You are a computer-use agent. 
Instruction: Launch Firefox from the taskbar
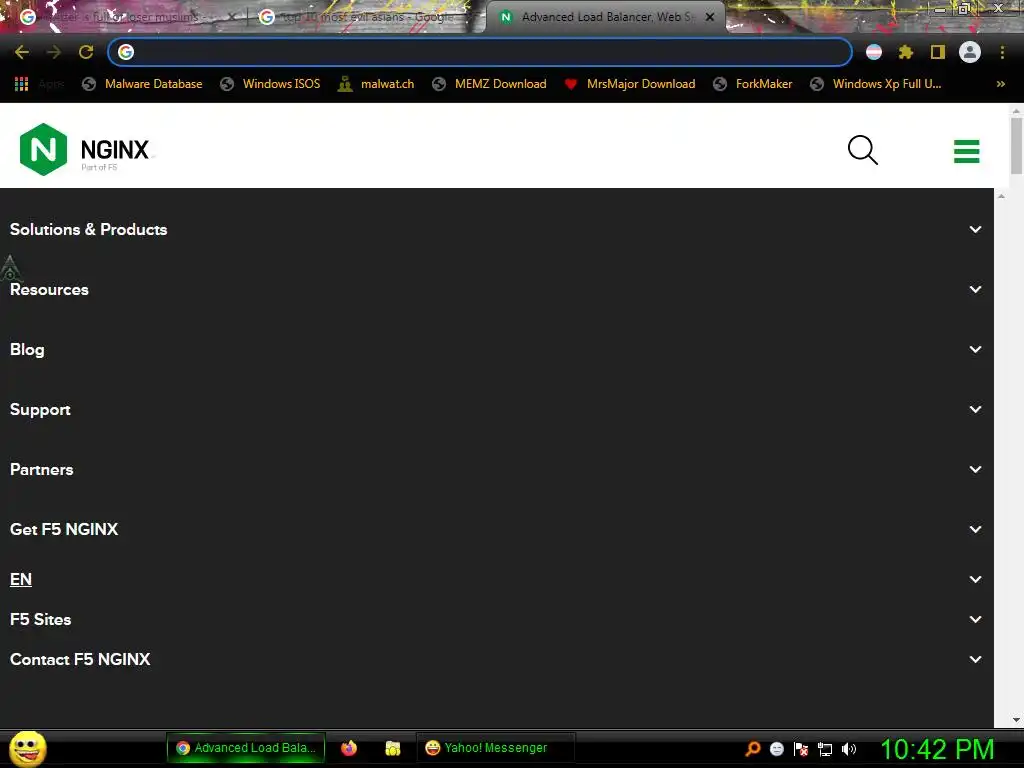tap(349, 748)
